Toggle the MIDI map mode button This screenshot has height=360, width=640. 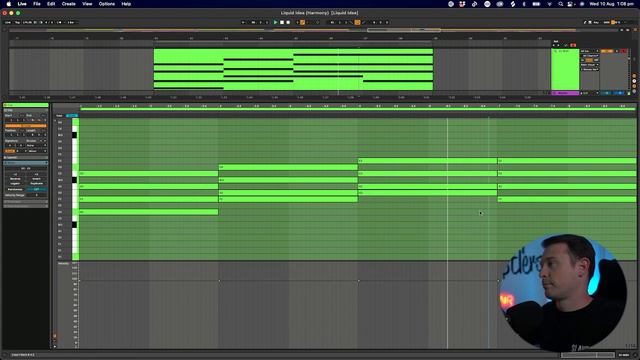click(x=607, y=22)
